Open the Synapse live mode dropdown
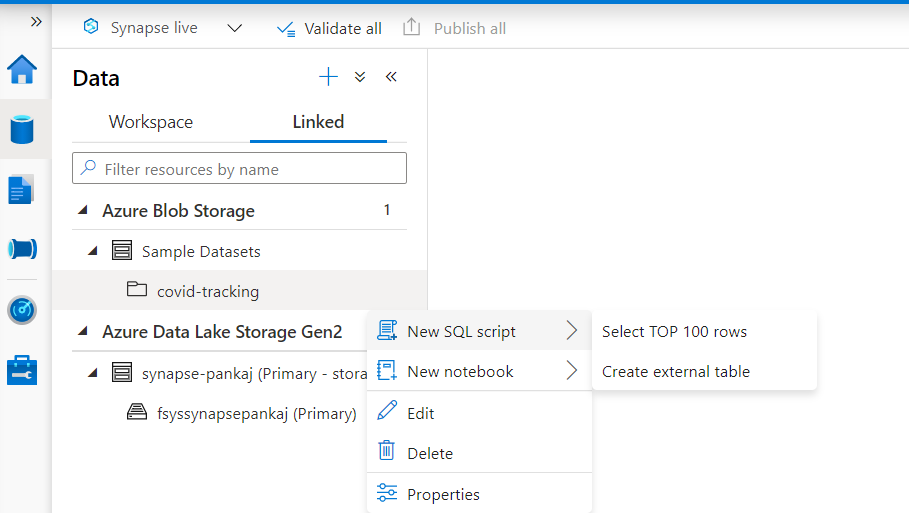This screenshot has width=909, height=513. click(x=234, y=28)
